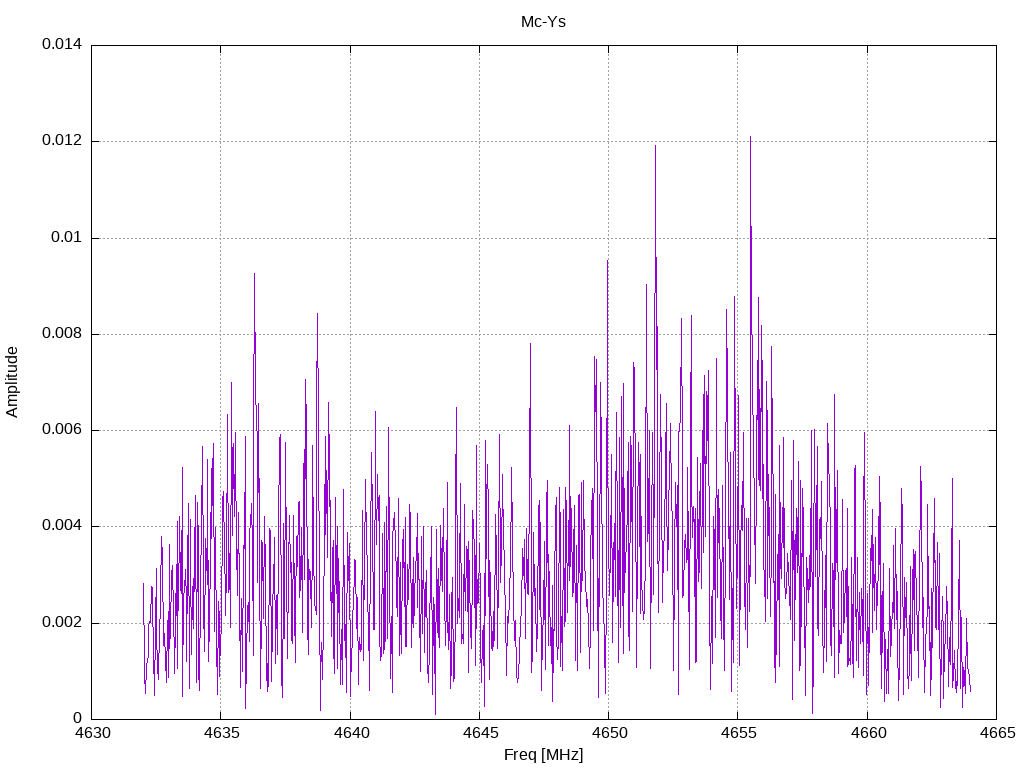Click the 4660 x-axis tick label

[868, 733]
